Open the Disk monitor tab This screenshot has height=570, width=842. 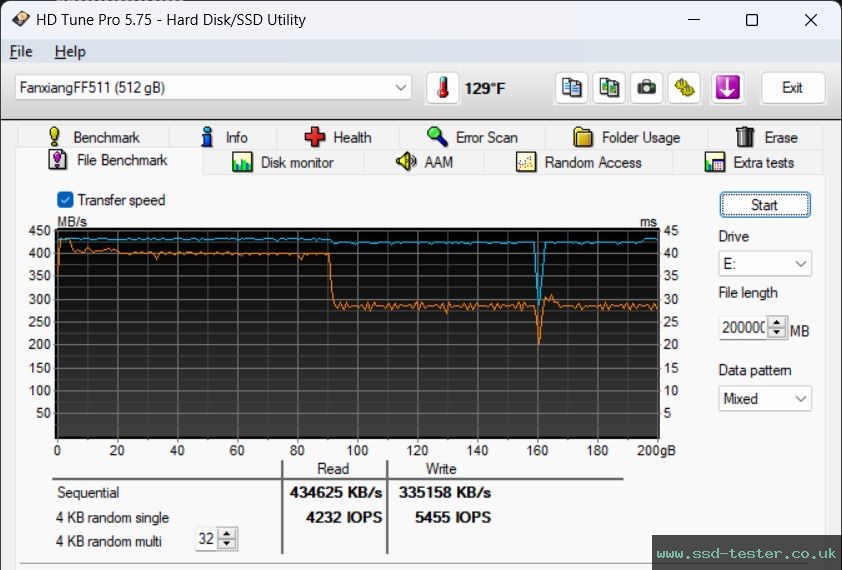point(283,162)
